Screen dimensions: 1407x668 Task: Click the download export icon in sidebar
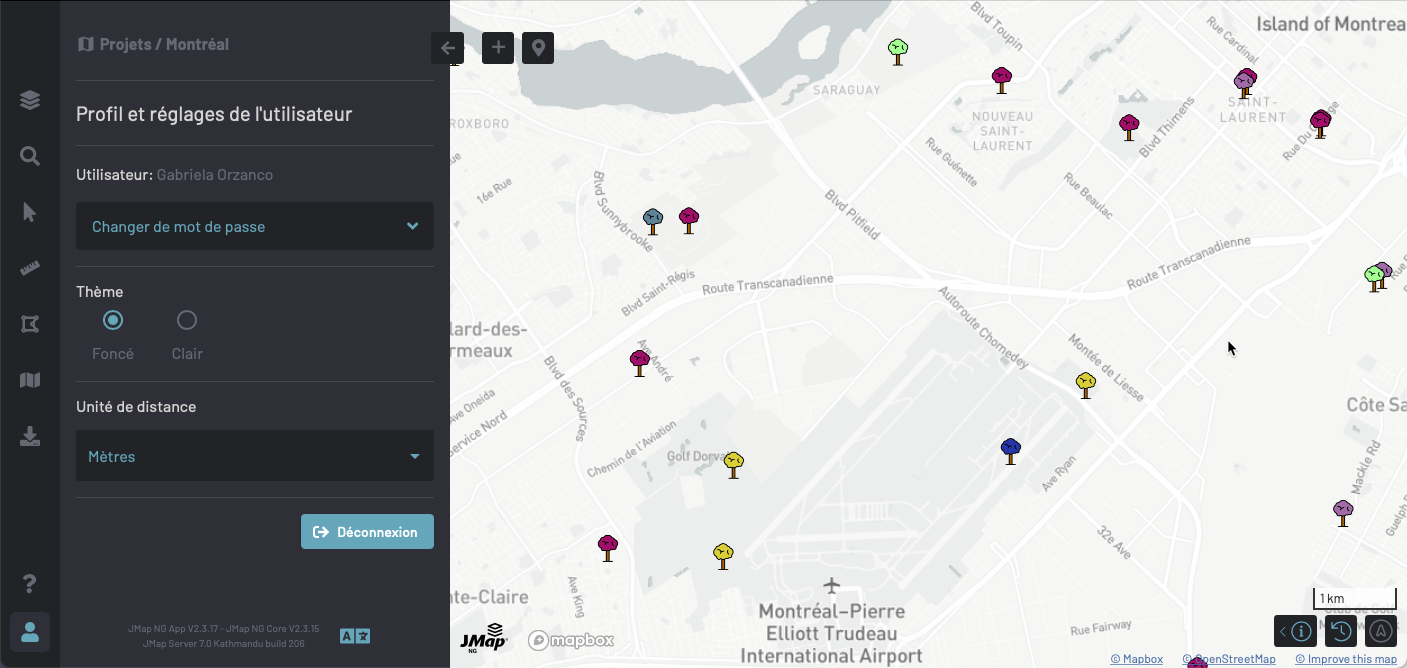30,436
